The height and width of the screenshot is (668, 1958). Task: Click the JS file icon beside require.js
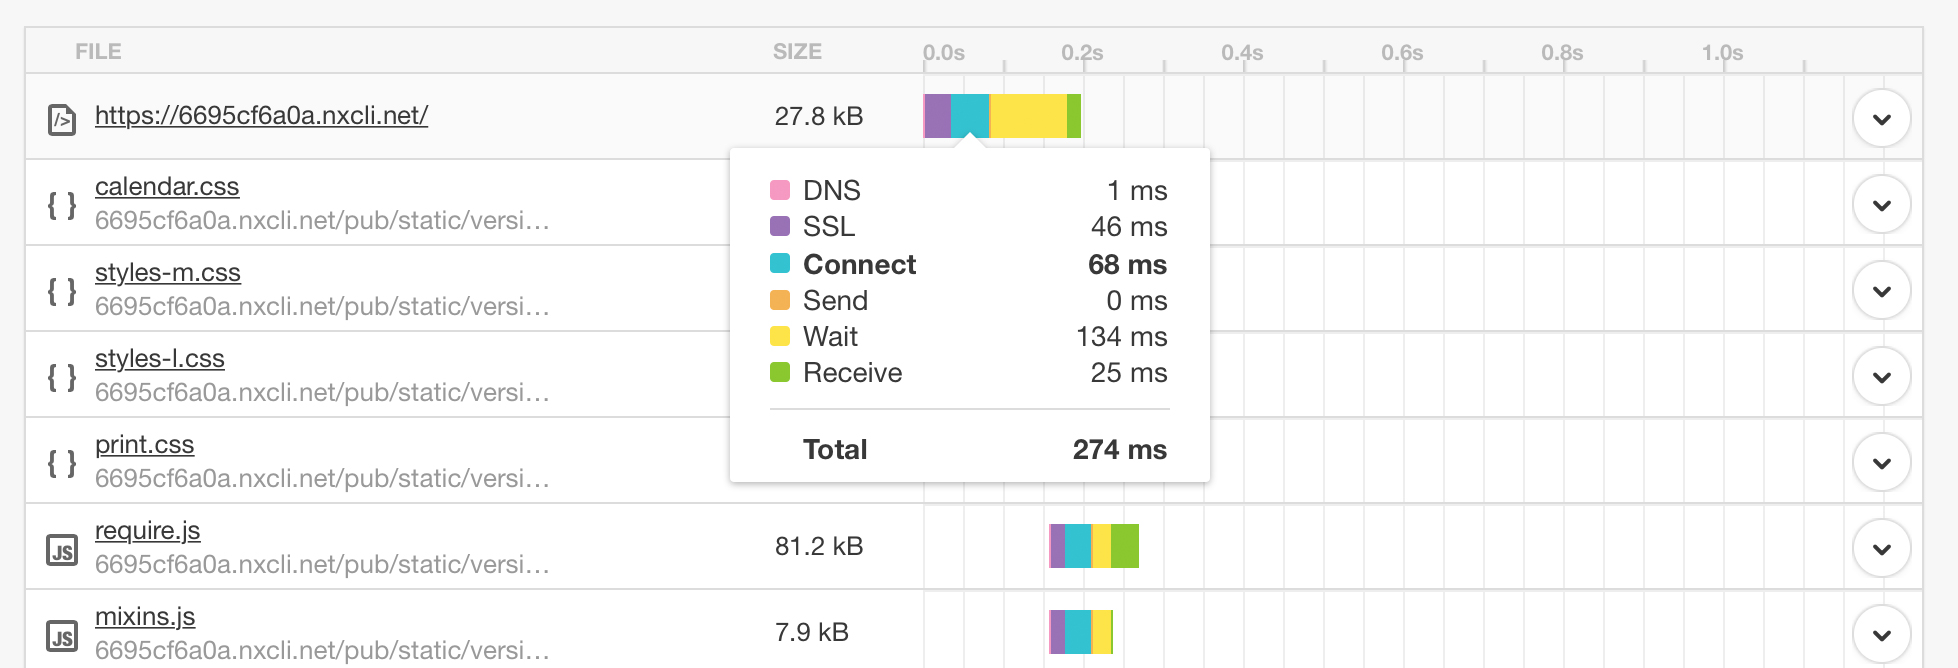click(x=62, y=551)
